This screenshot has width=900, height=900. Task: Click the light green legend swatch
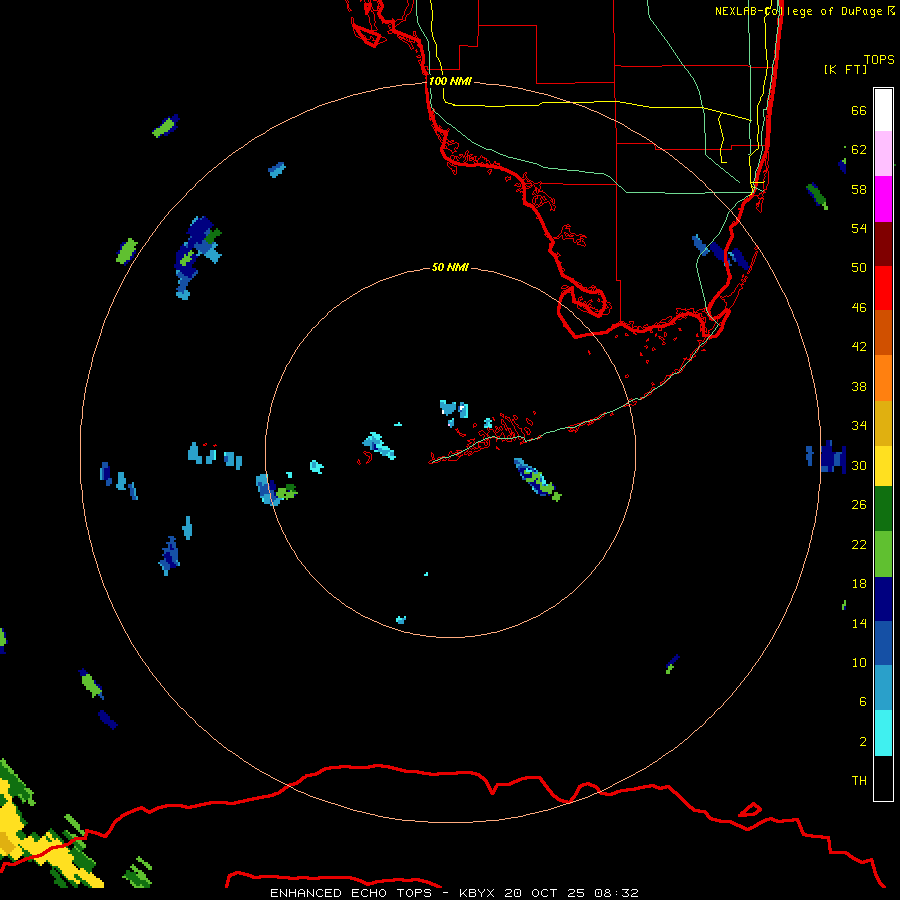pos(883,554)
